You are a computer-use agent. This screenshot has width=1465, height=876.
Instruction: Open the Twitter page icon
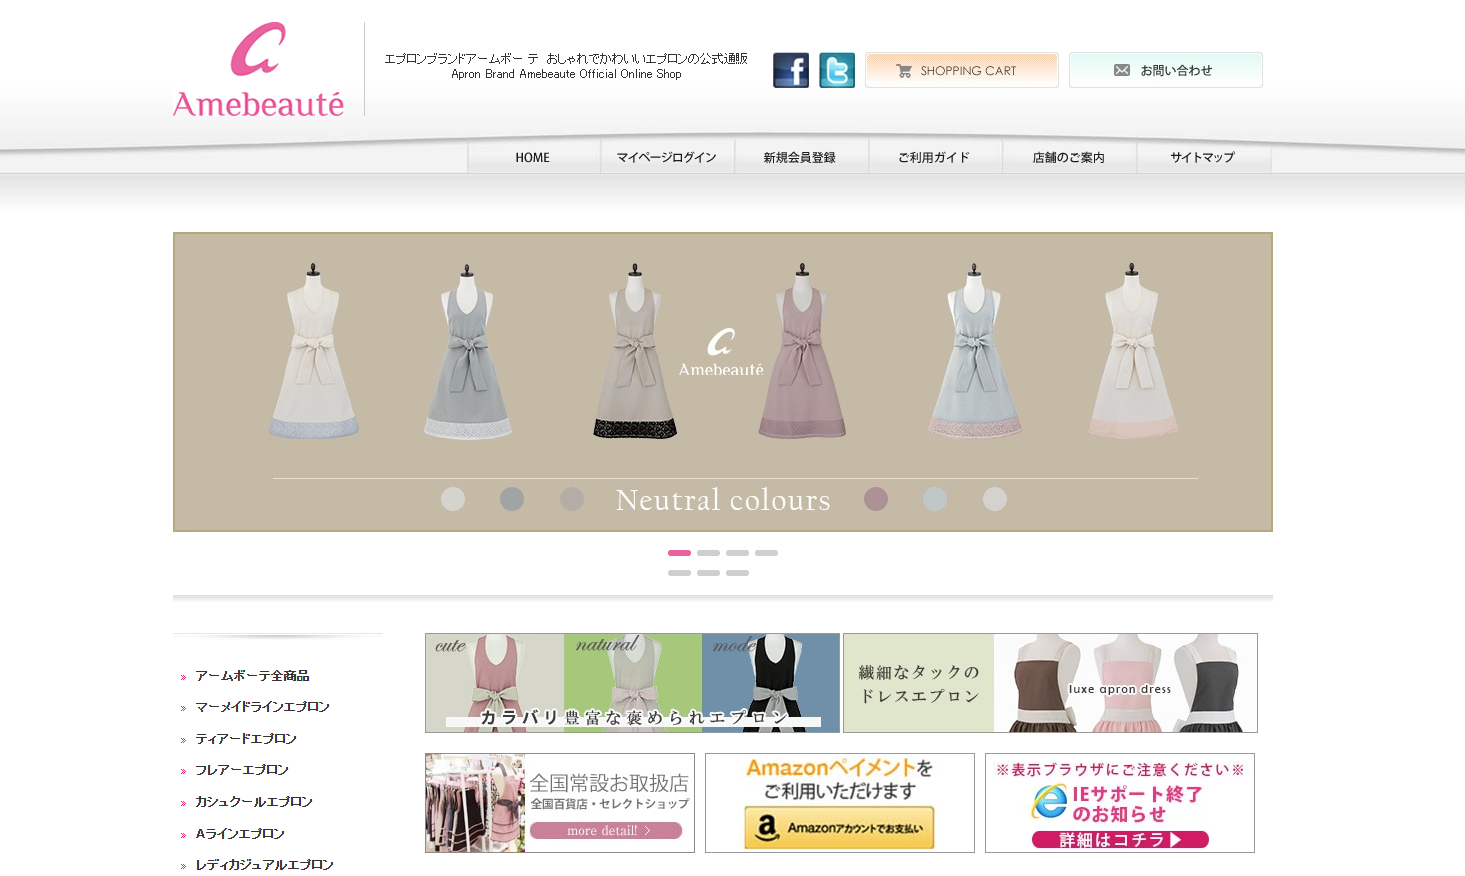point(837,71)
